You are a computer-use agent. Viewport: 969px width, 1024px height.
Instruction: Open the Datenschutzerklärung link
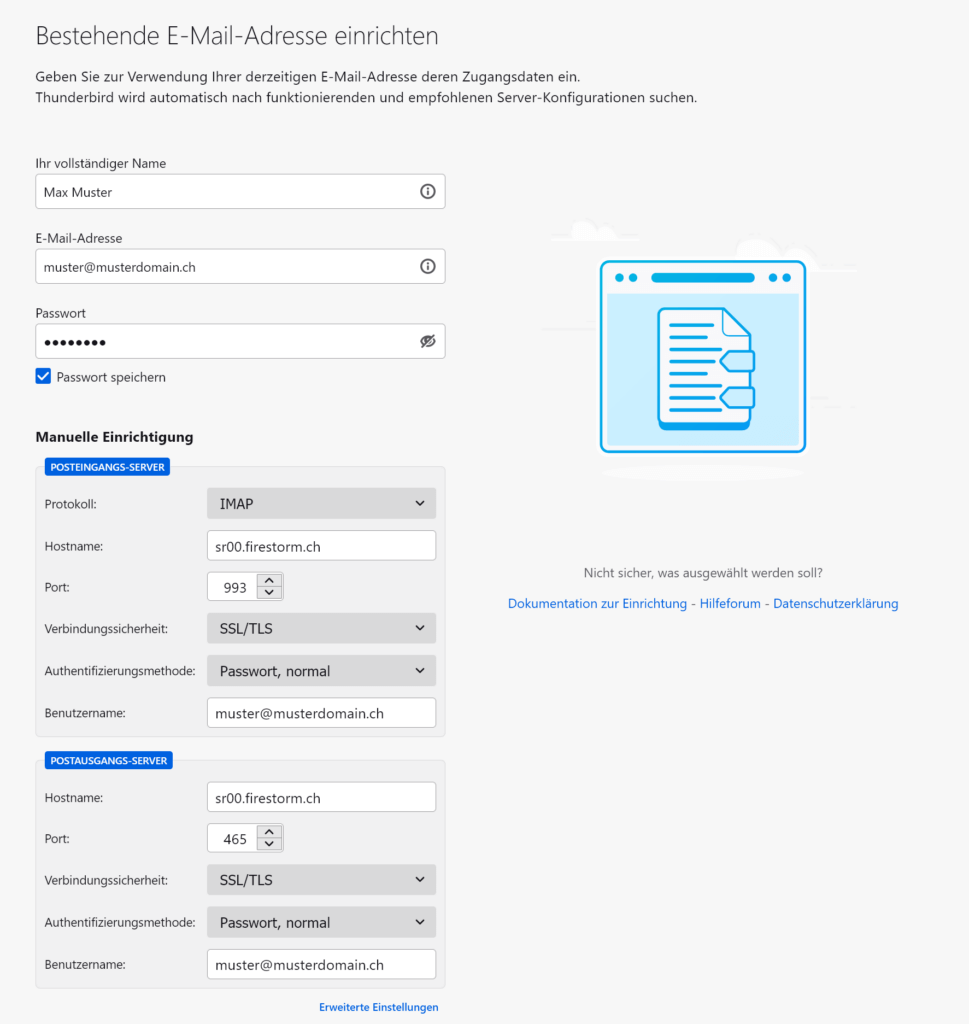pos(836,603)
